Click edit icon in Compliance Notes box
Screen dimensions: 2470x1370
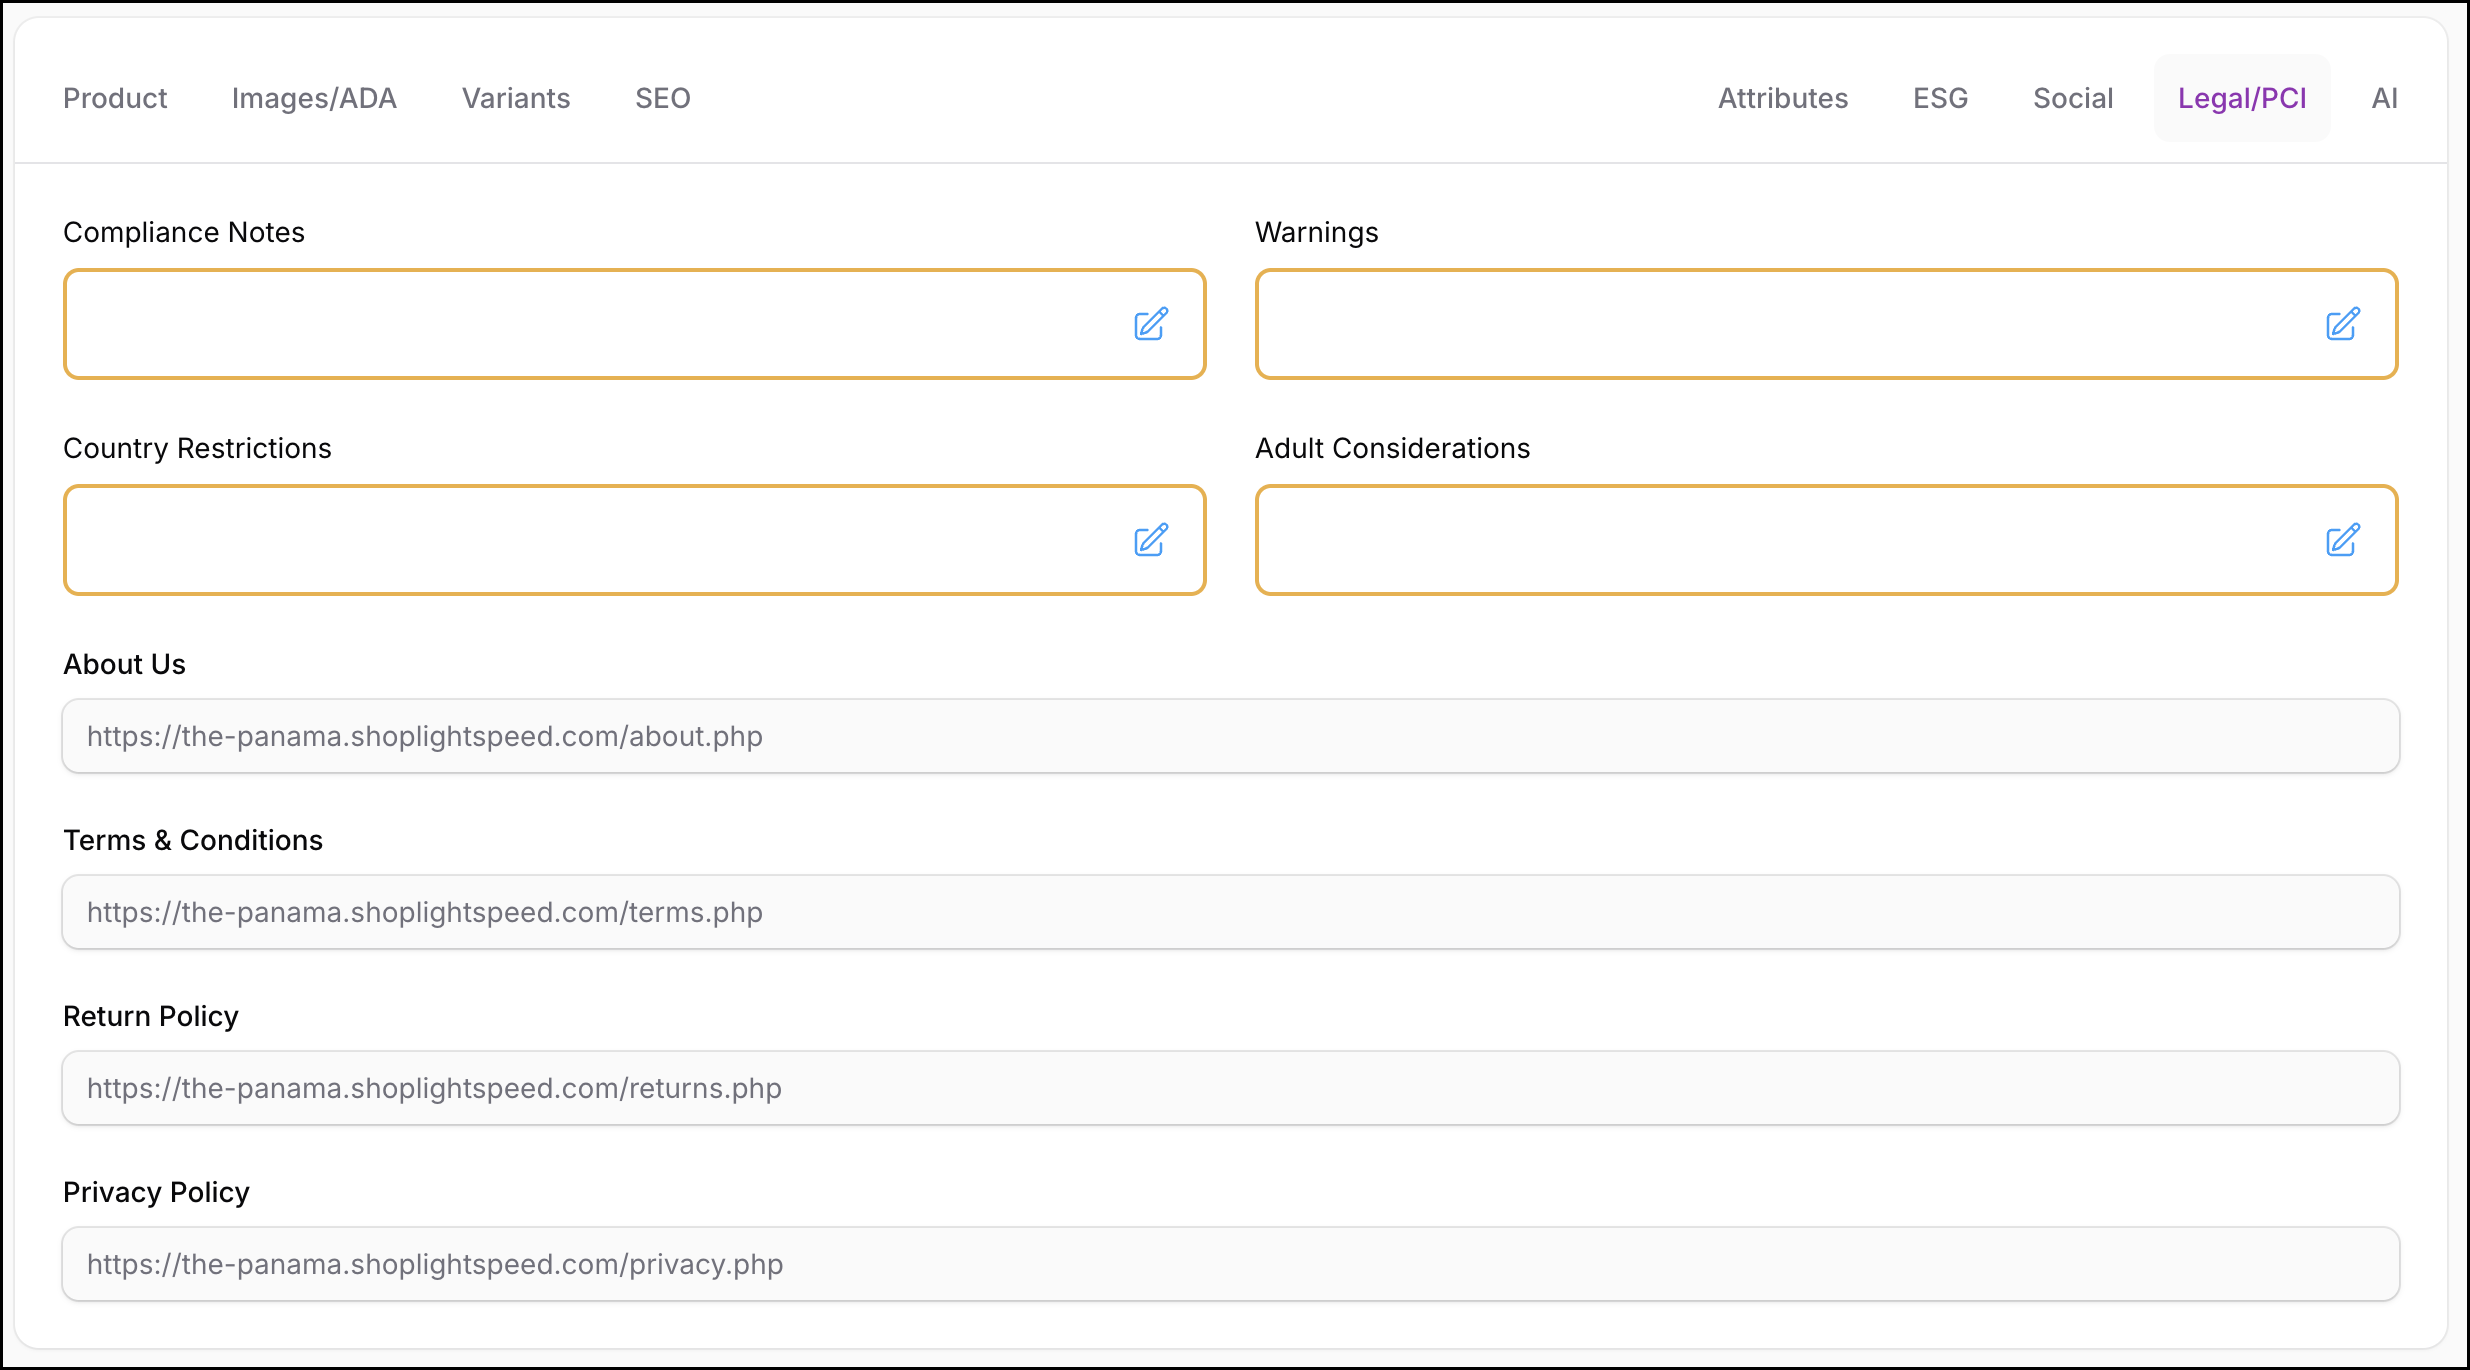coord(1151,324)
